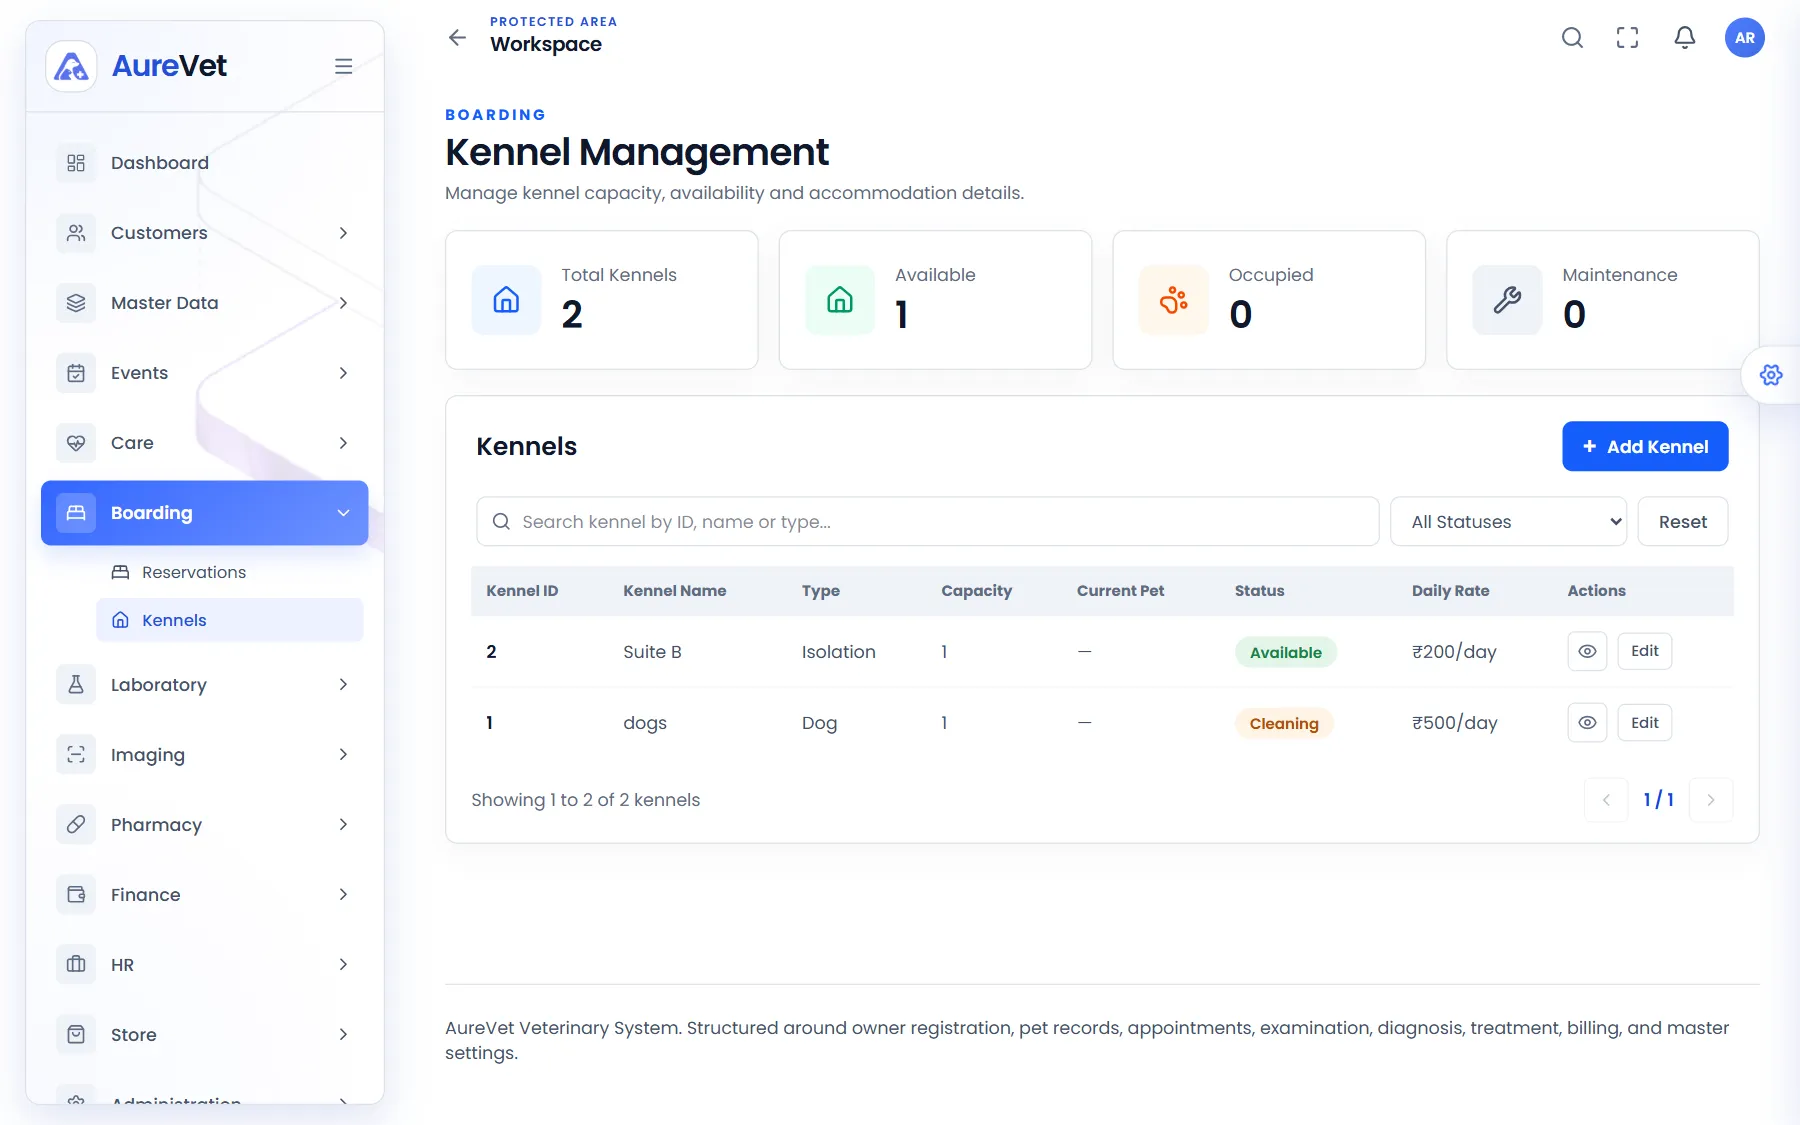1800x1125 pixels.
Task: Toggle fullscreen mode icon
Action: coord(1628,37)
